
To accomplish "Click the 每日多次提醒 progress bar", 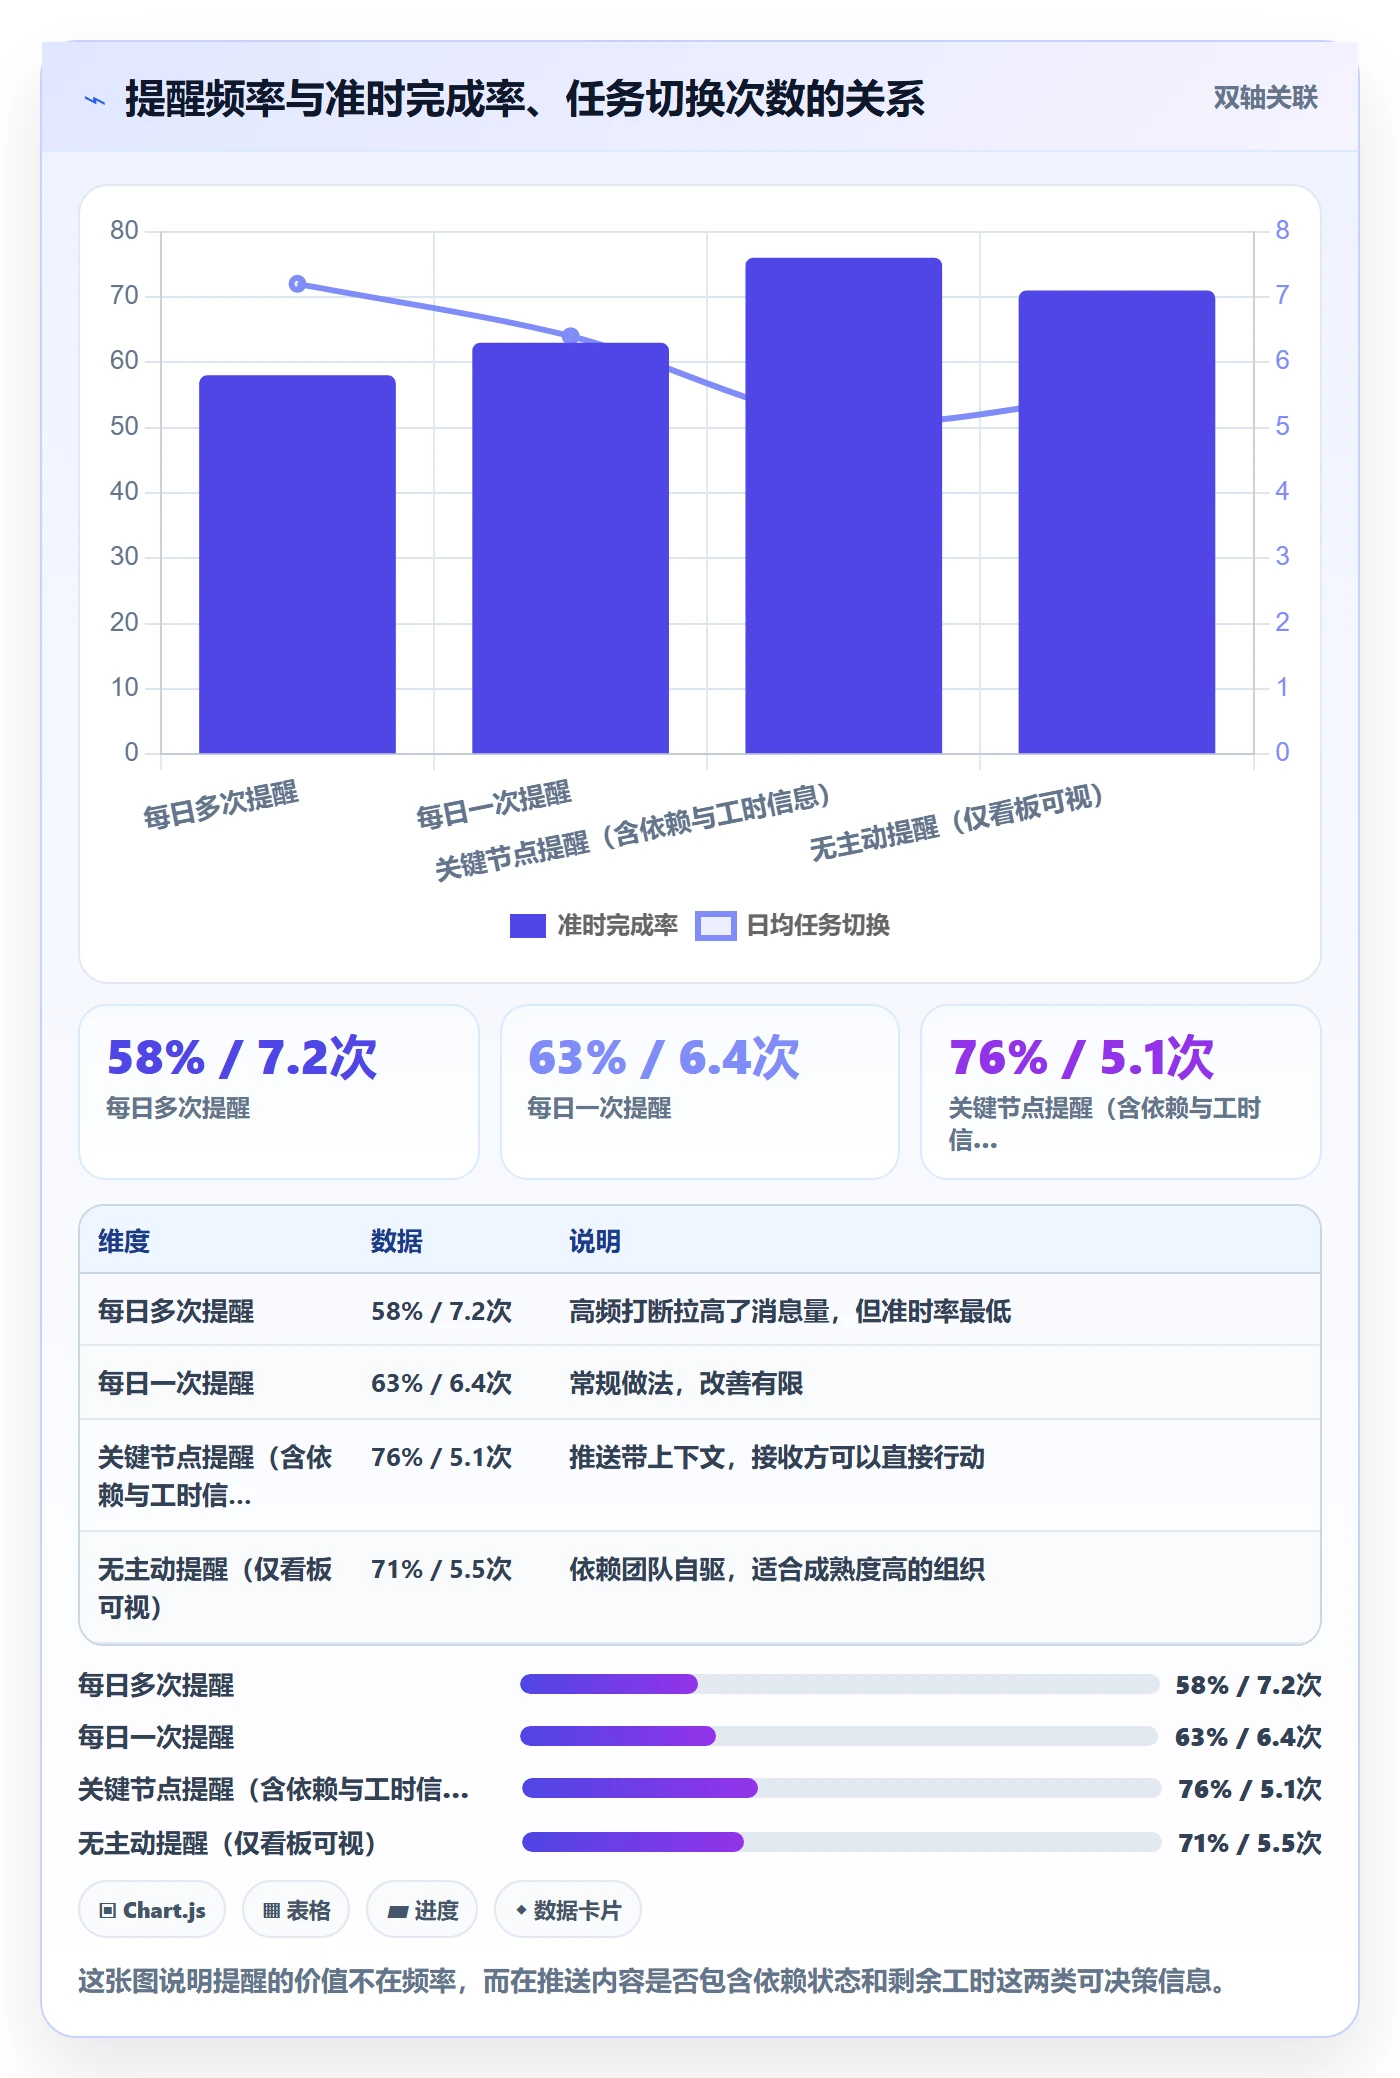I will [x=839, y=1684].
